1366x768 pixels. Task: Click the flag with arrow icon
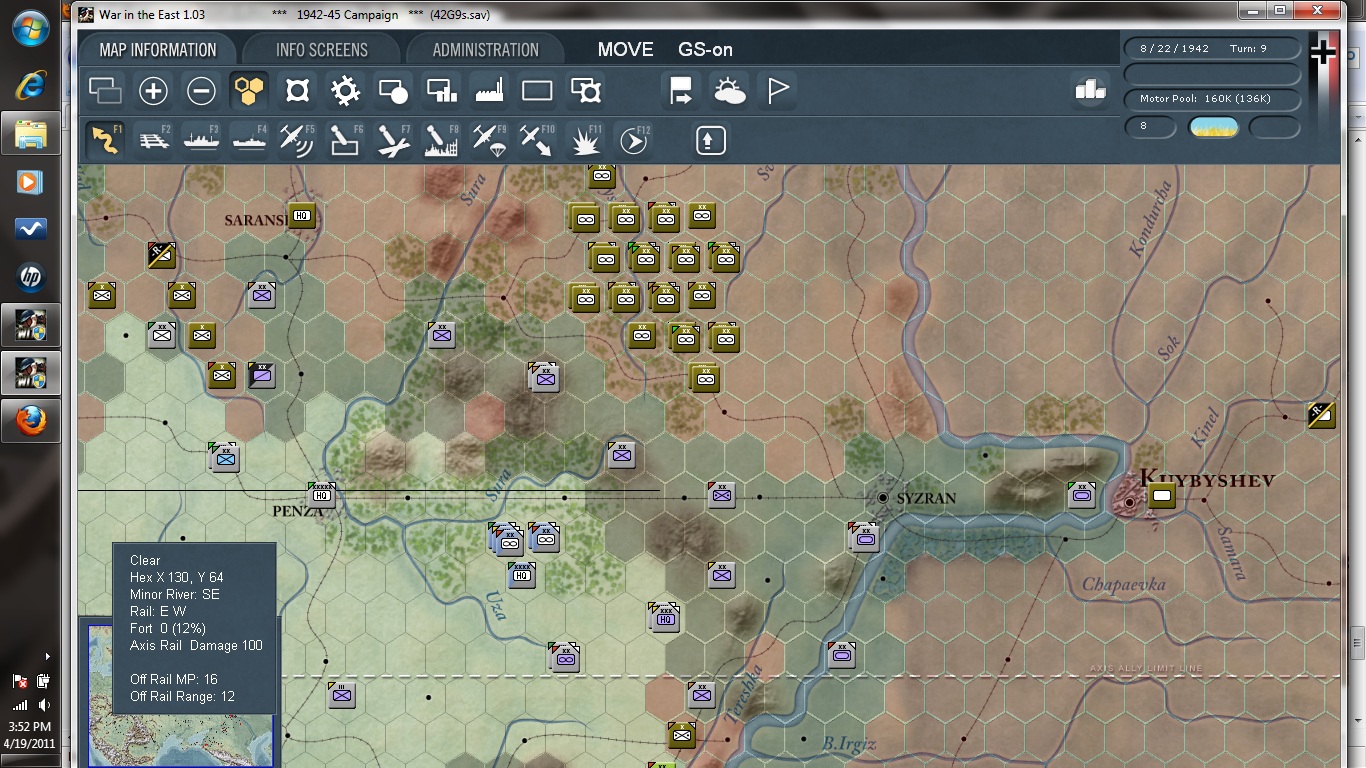[x=681, y=92]
